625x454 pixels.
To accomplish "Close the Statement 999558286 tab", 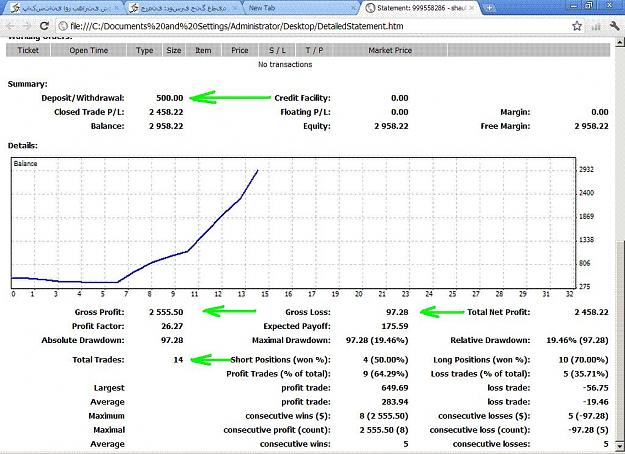I will coord(472,8).
